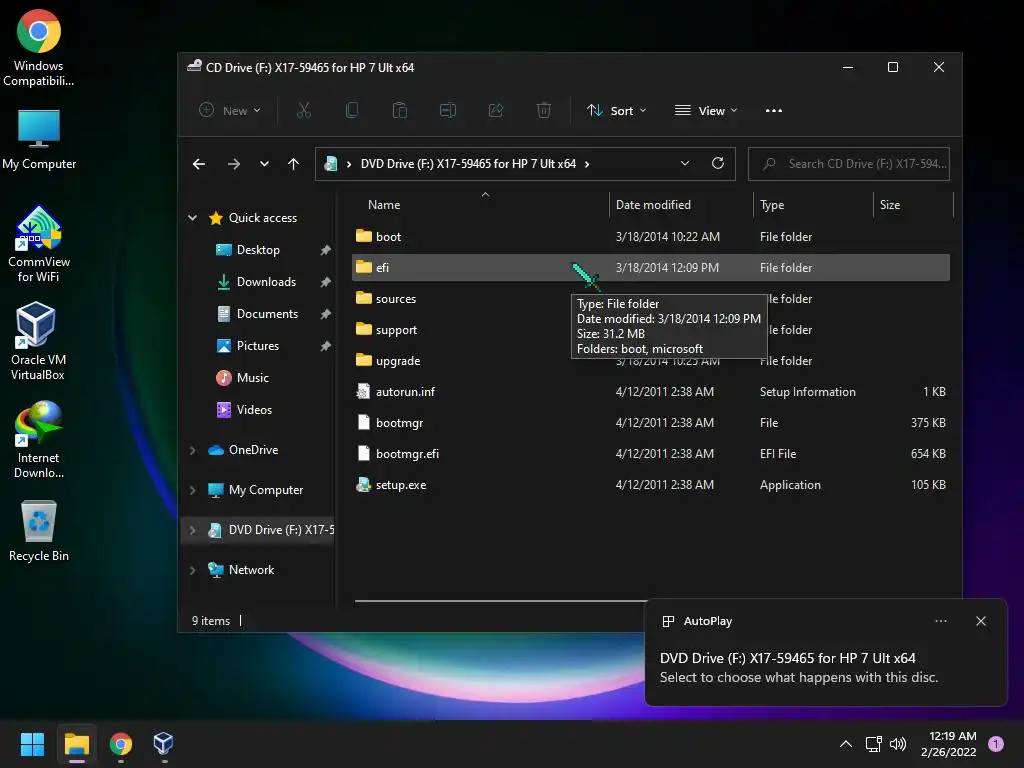Select the setup.exe application
Screen dimensions: 1024x768
[650, 485]
